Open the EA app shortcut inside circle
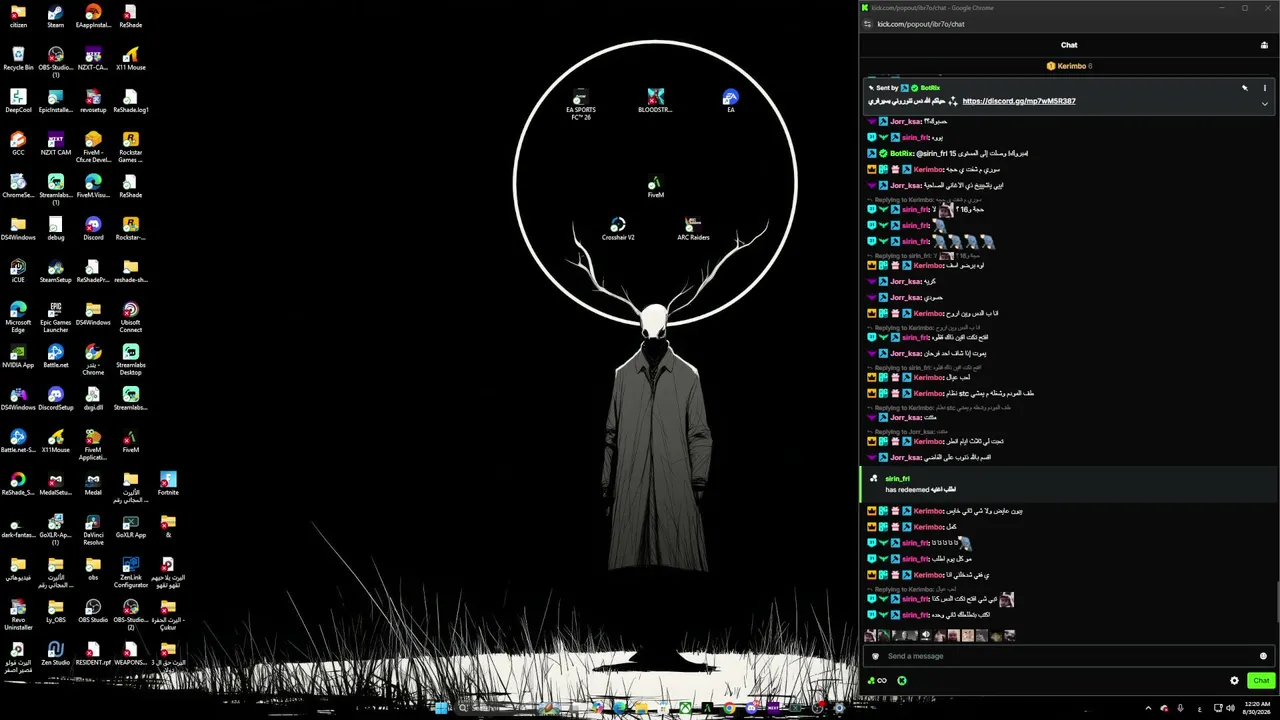The height and width of the screenshot is (720, 1280). 731,101
